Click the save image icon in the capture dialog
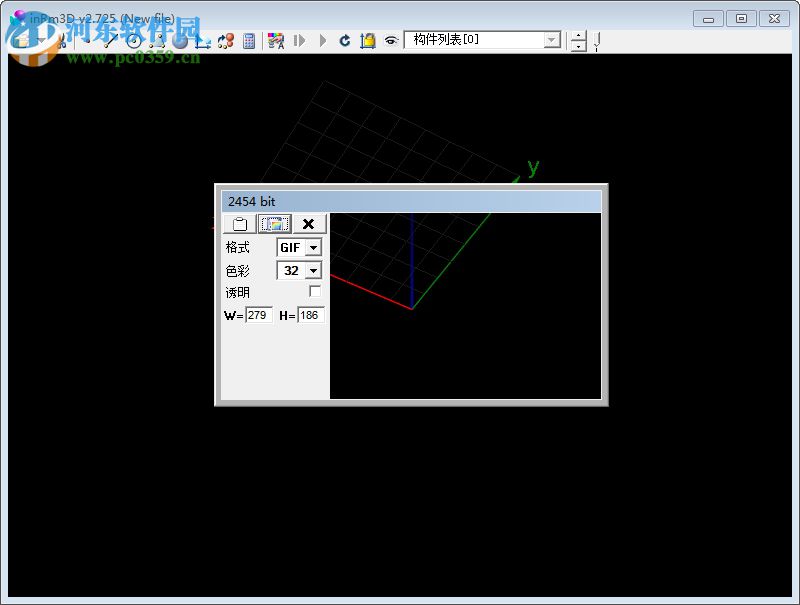 coord(274,224)
